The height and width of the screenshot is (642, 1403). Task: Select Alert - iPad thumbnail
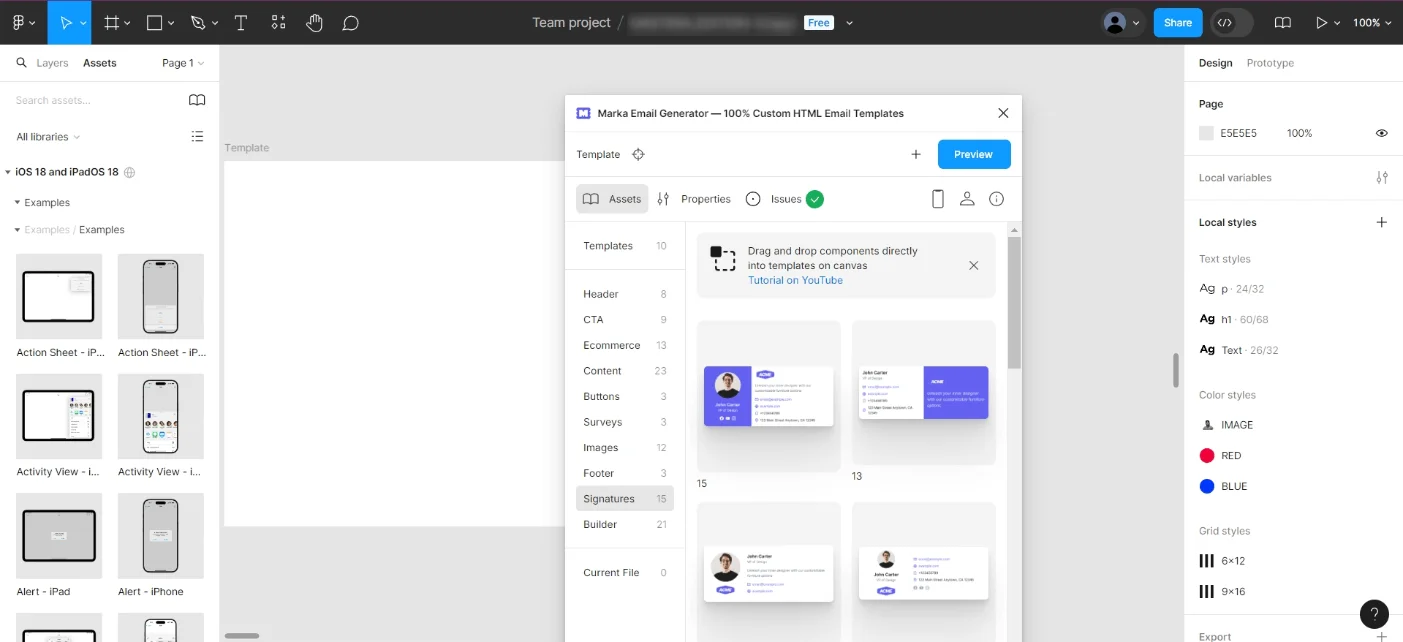pos(59,535)
